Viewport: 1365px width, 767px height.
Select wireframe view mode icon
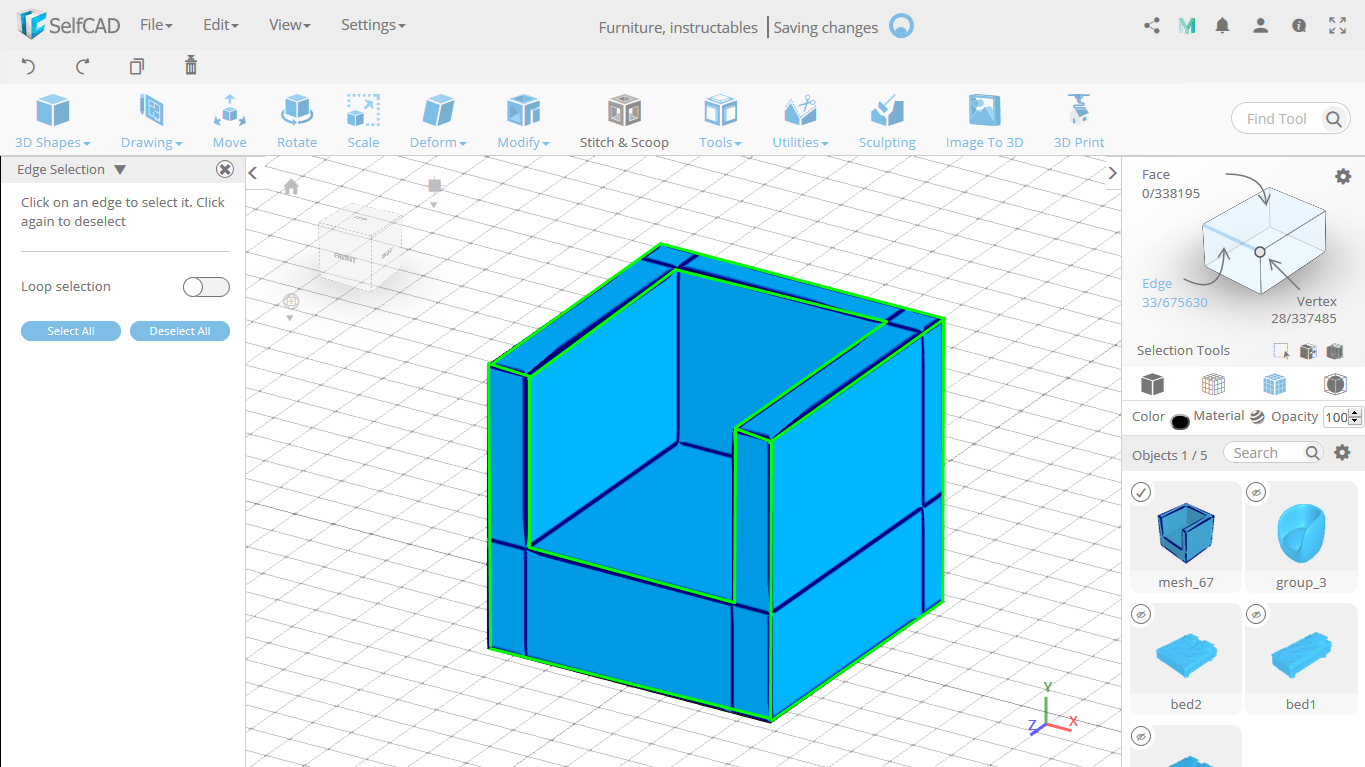(1213, 384)
